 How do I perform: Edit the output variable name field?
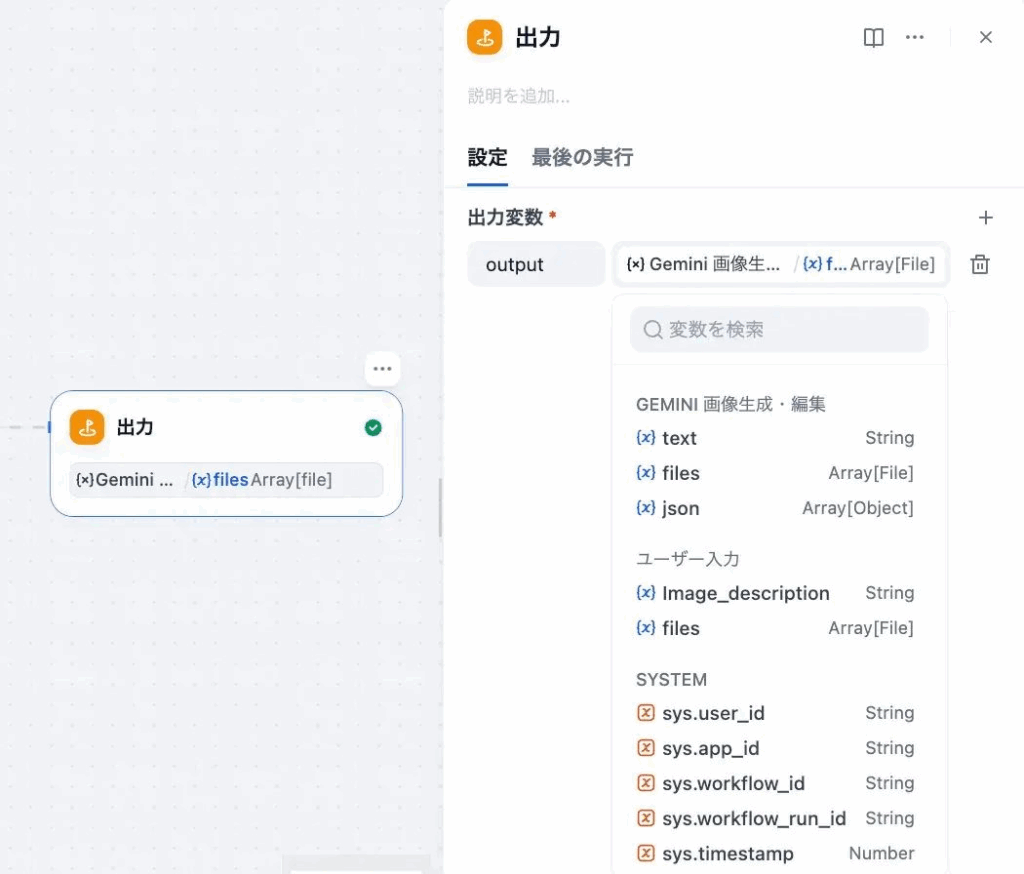tap(536, 265)
